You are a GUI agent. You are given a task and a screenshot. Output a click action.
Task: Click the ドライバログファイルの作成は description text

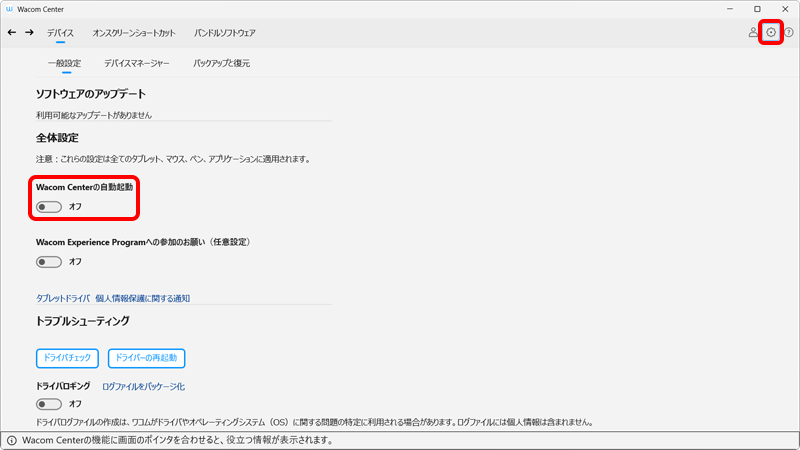pos(315,422)
